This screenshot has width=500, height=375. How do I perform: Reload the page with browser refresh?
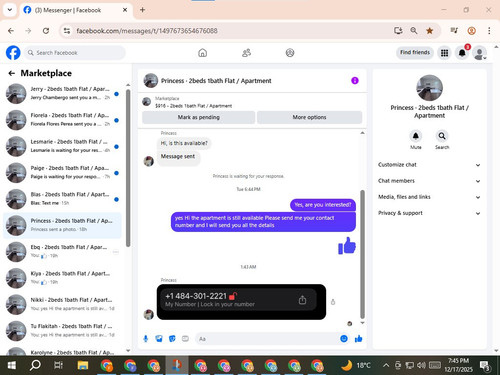coord(46,31)
